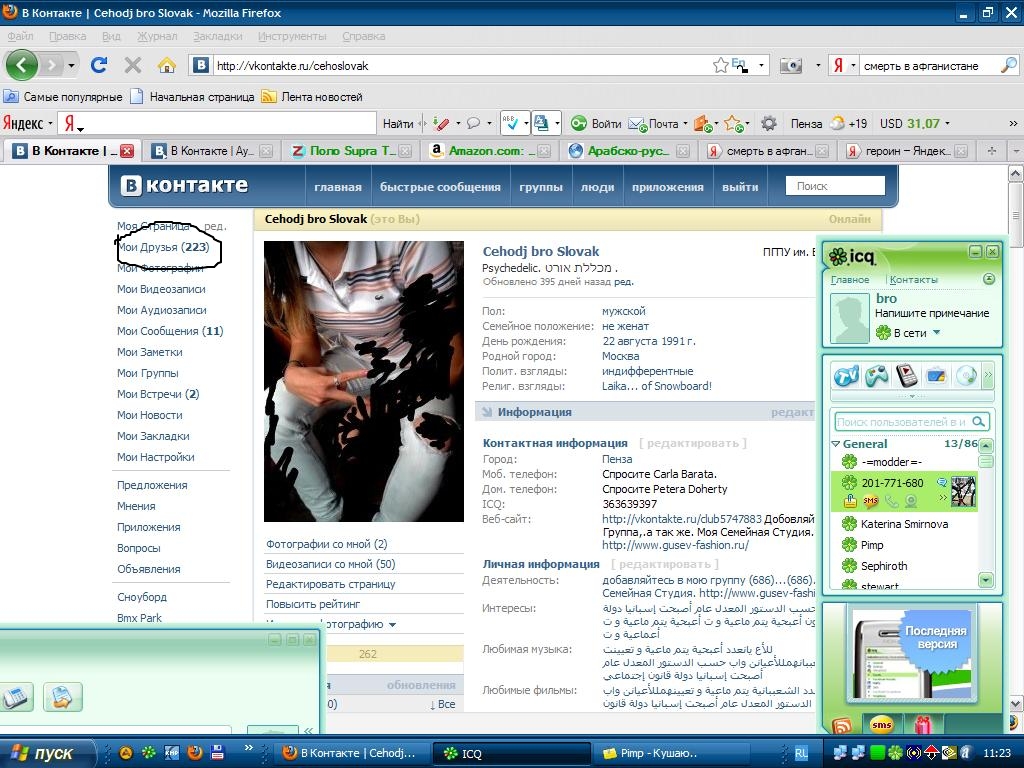Click phone call icon under contact 201-771-680
This screenshot has height=768, width=1024.
[x=891, y=501]
